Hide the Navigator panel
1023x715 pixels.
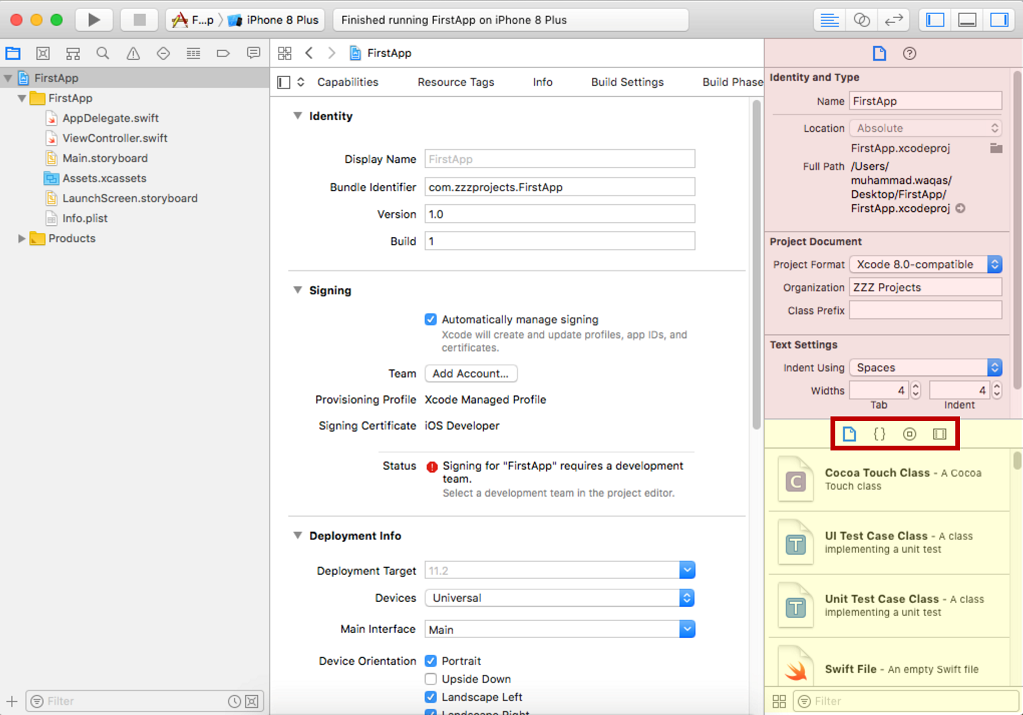(935, 20)
